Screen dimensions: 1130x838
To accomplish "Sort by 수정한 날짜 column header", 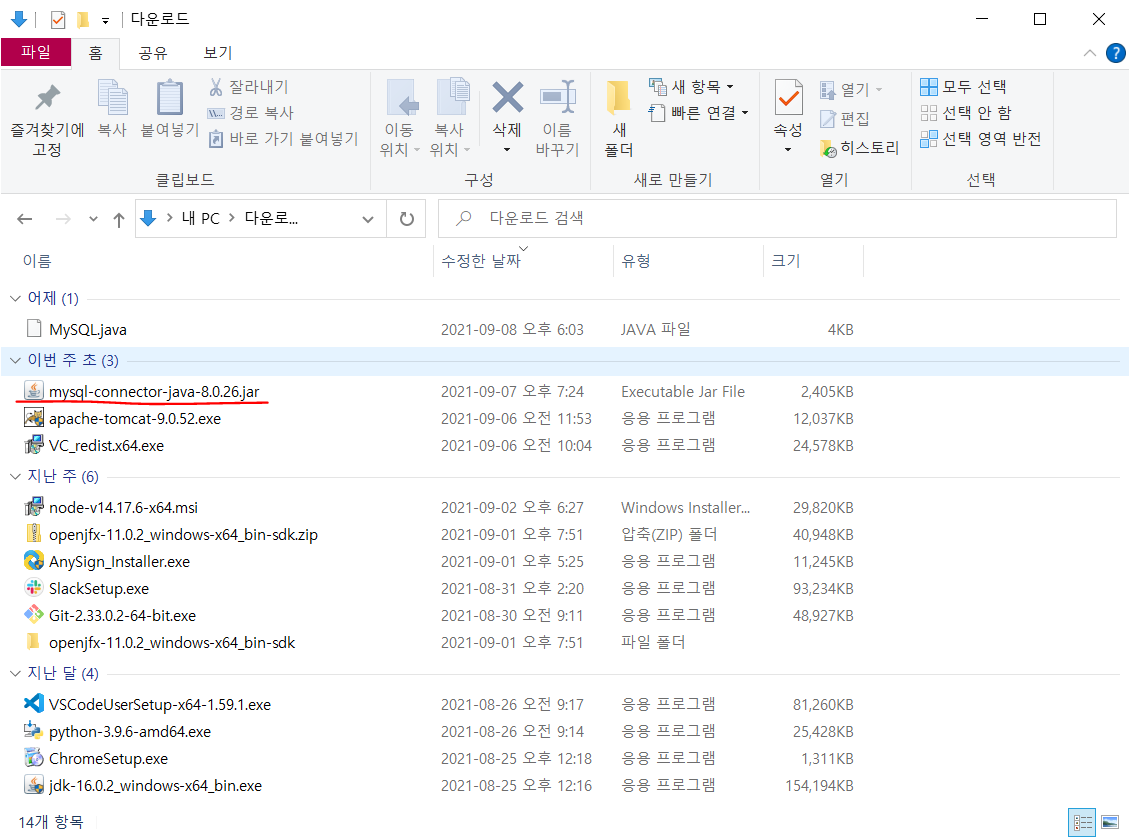I will tap(481, 261).
